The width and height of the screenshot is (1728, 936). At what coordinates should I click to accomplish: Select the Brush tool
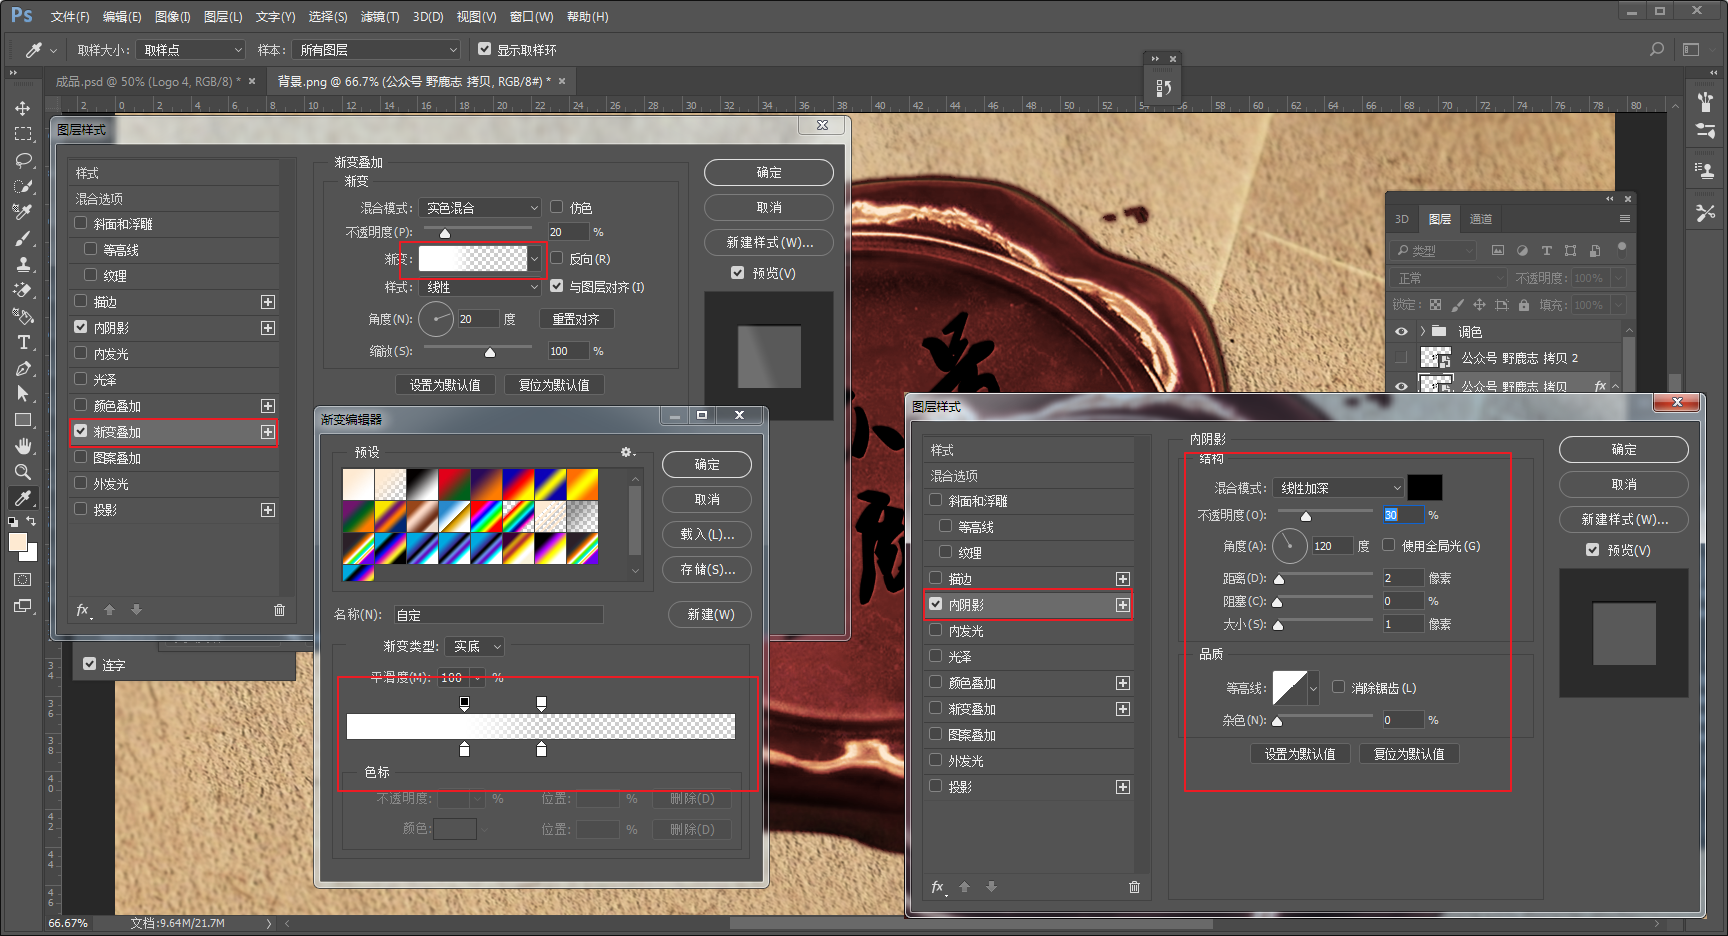[x=23, y=238]
